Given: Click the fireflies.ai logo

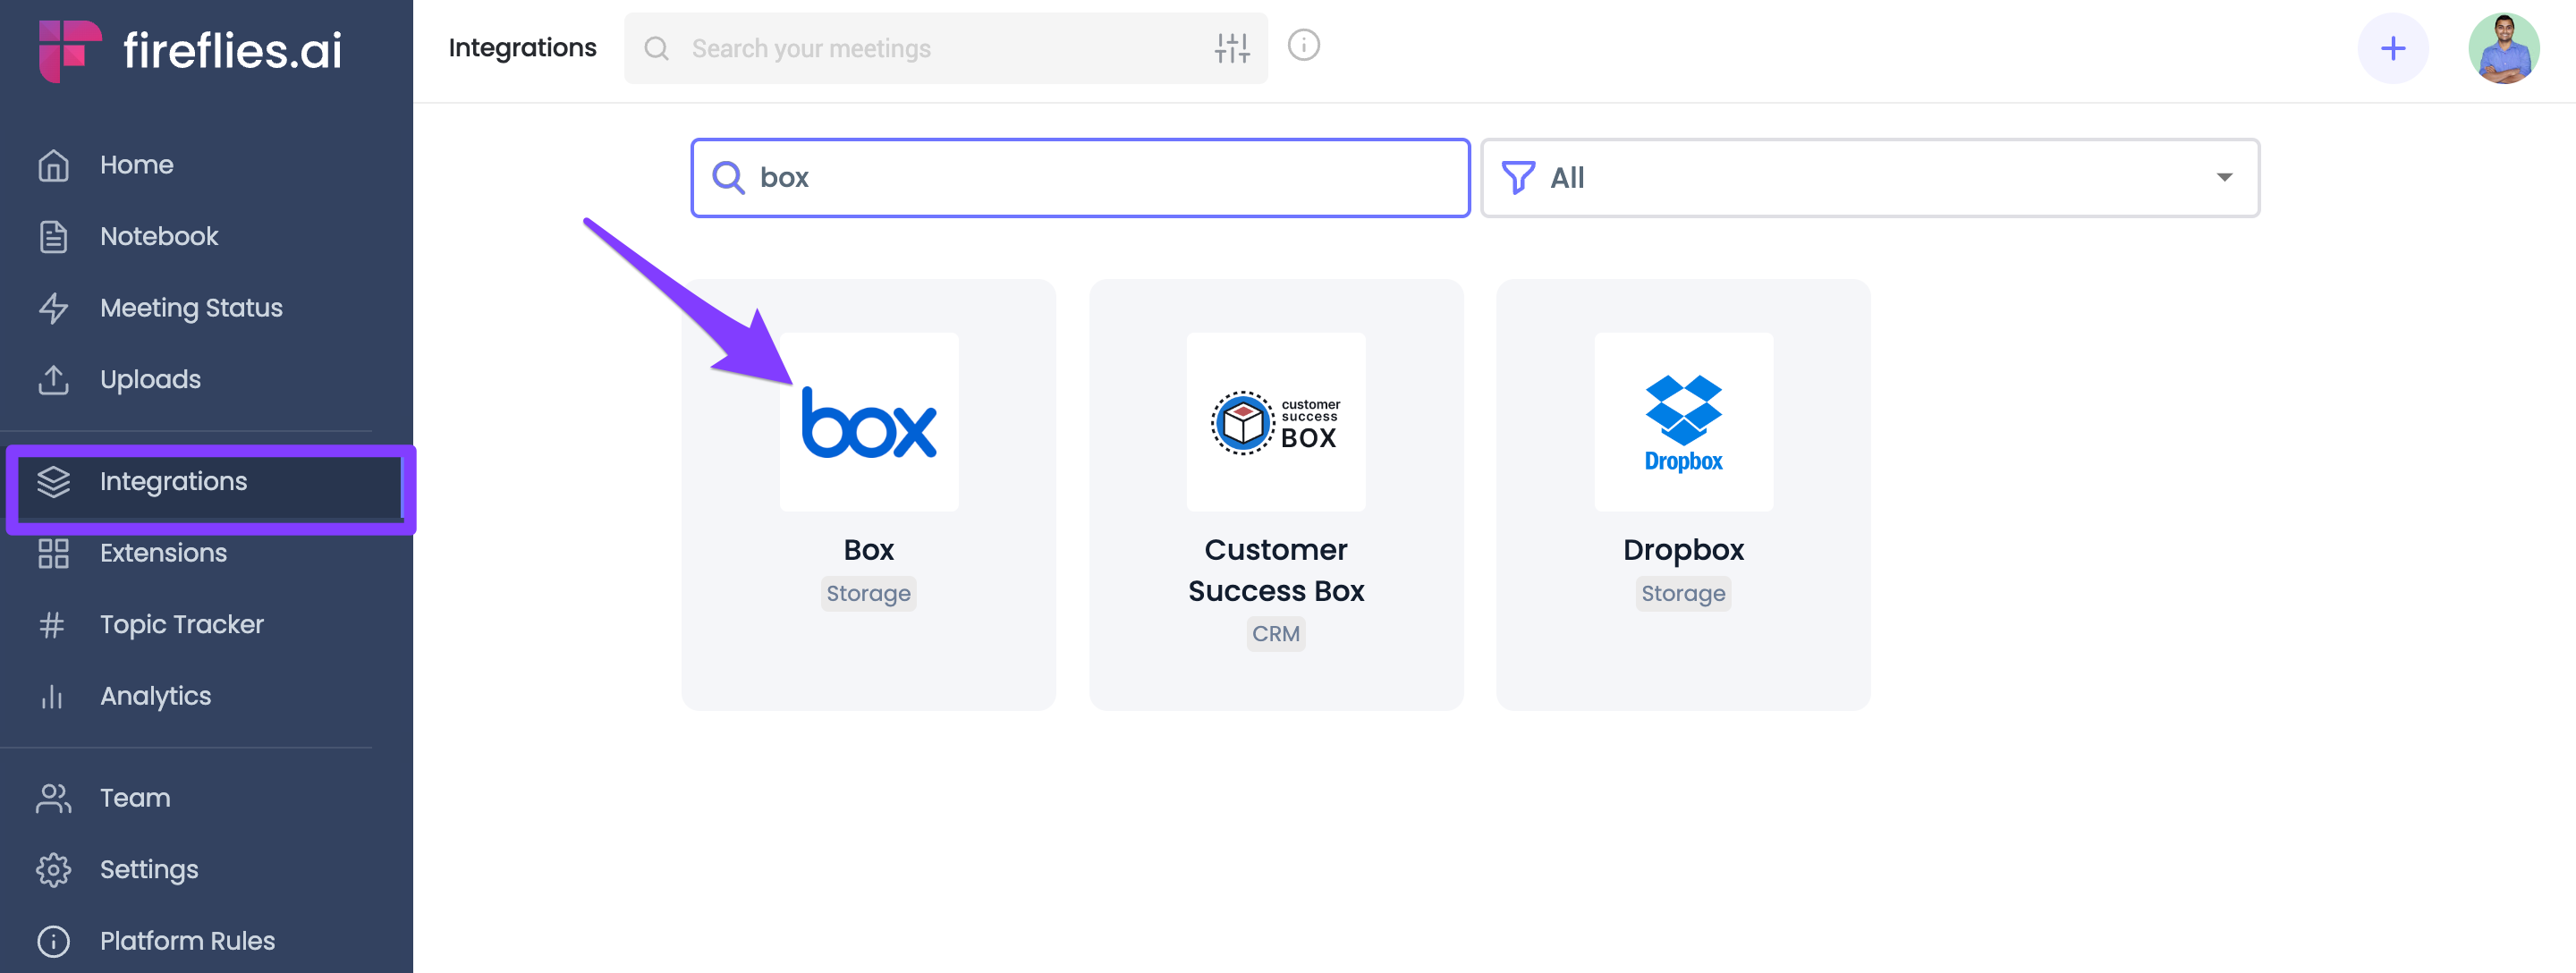Looking at the screenshot, I should point(190,50).
